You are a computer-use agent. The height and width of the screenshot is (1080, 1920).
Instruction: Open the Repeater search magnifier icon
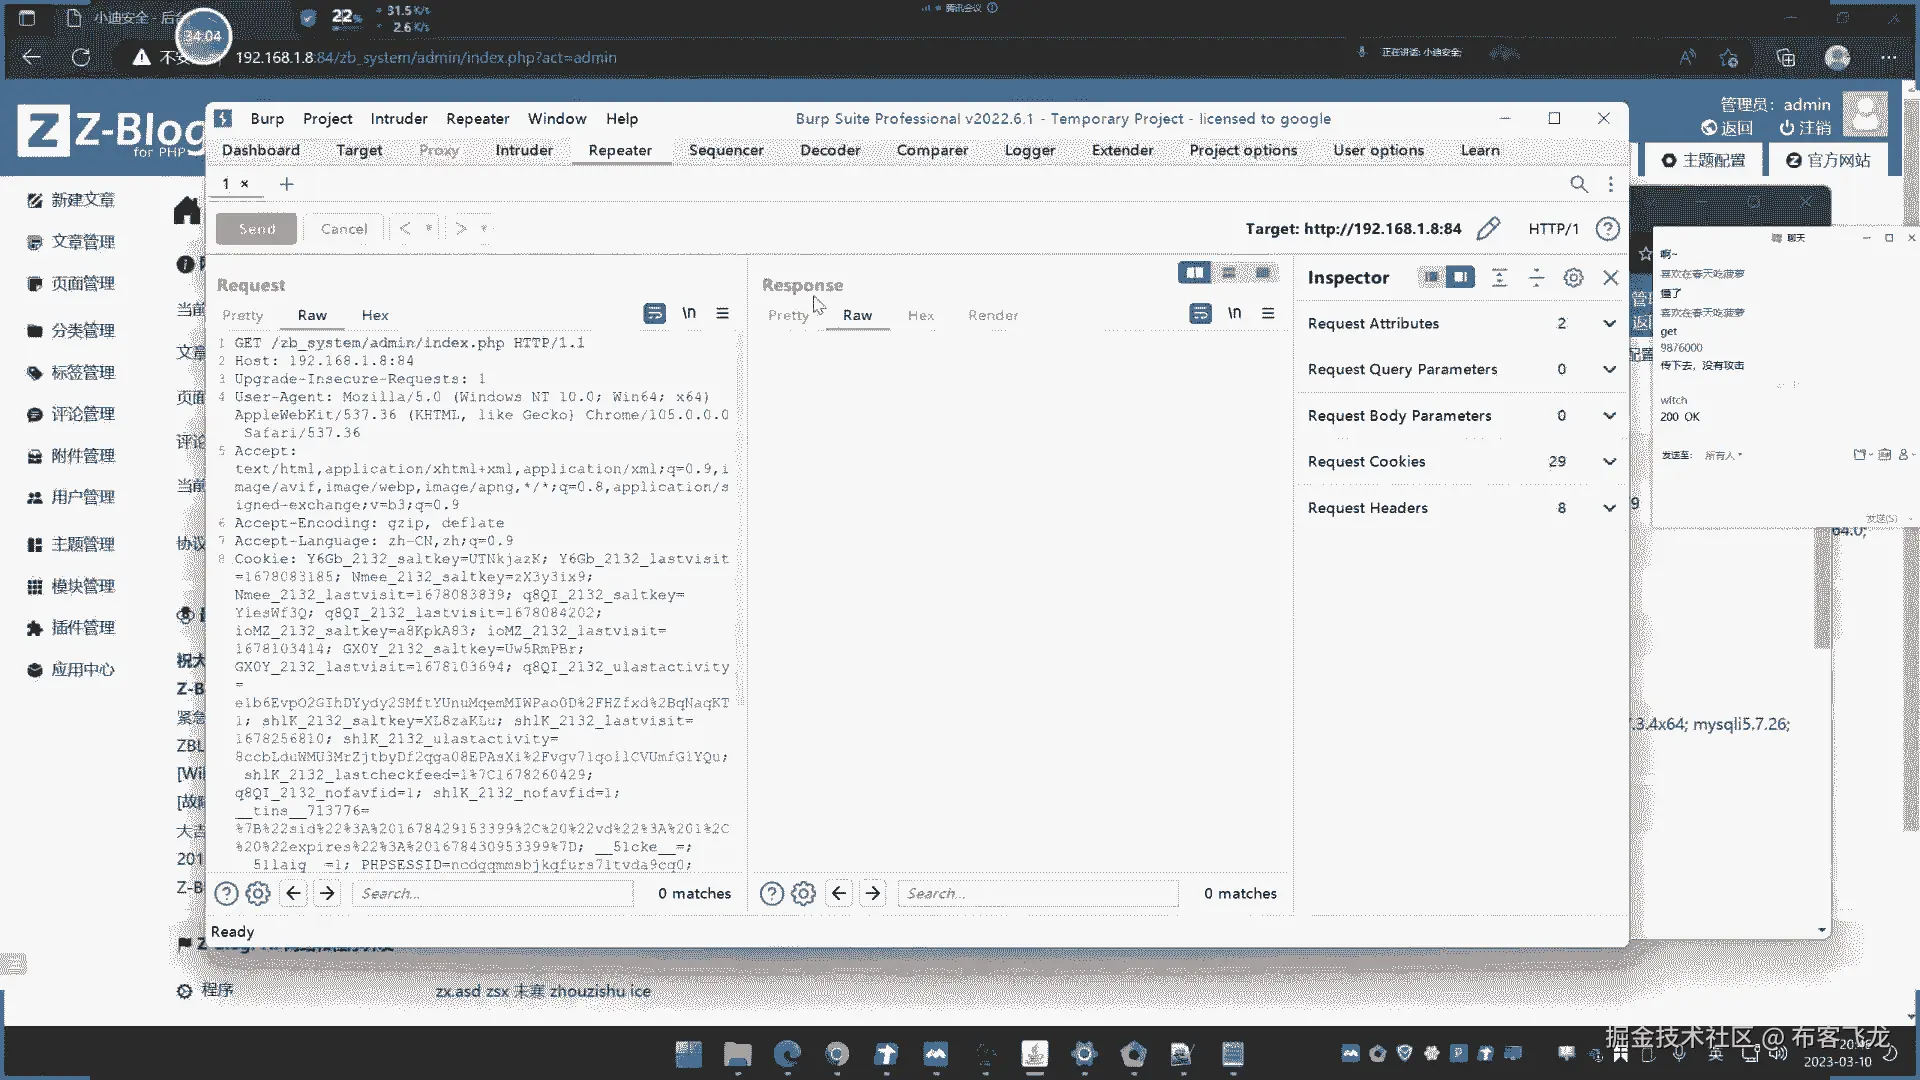[1578, 184]
